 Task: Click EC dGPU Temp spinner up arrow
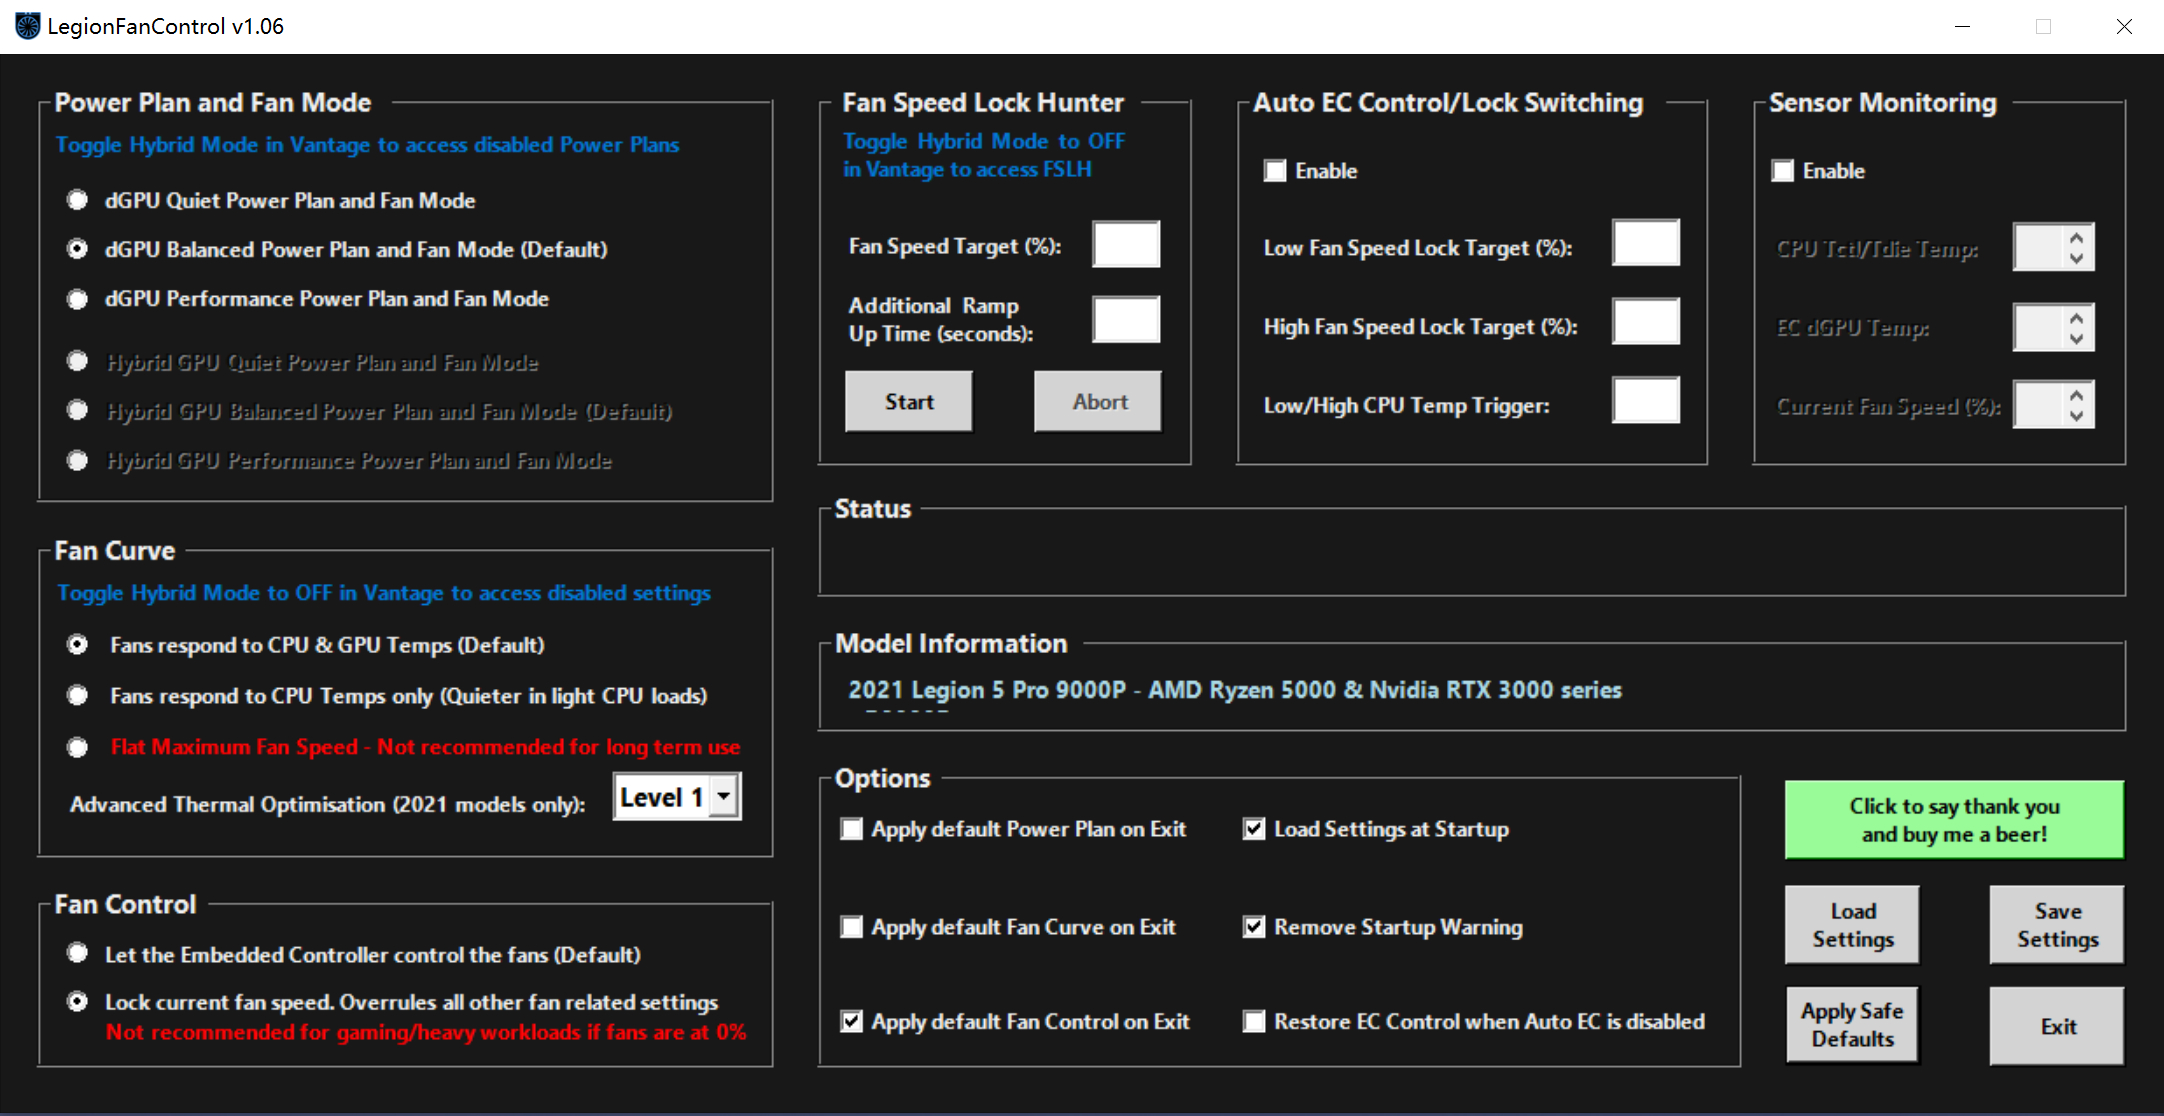pyautogui.click(x=2077, y=318)
